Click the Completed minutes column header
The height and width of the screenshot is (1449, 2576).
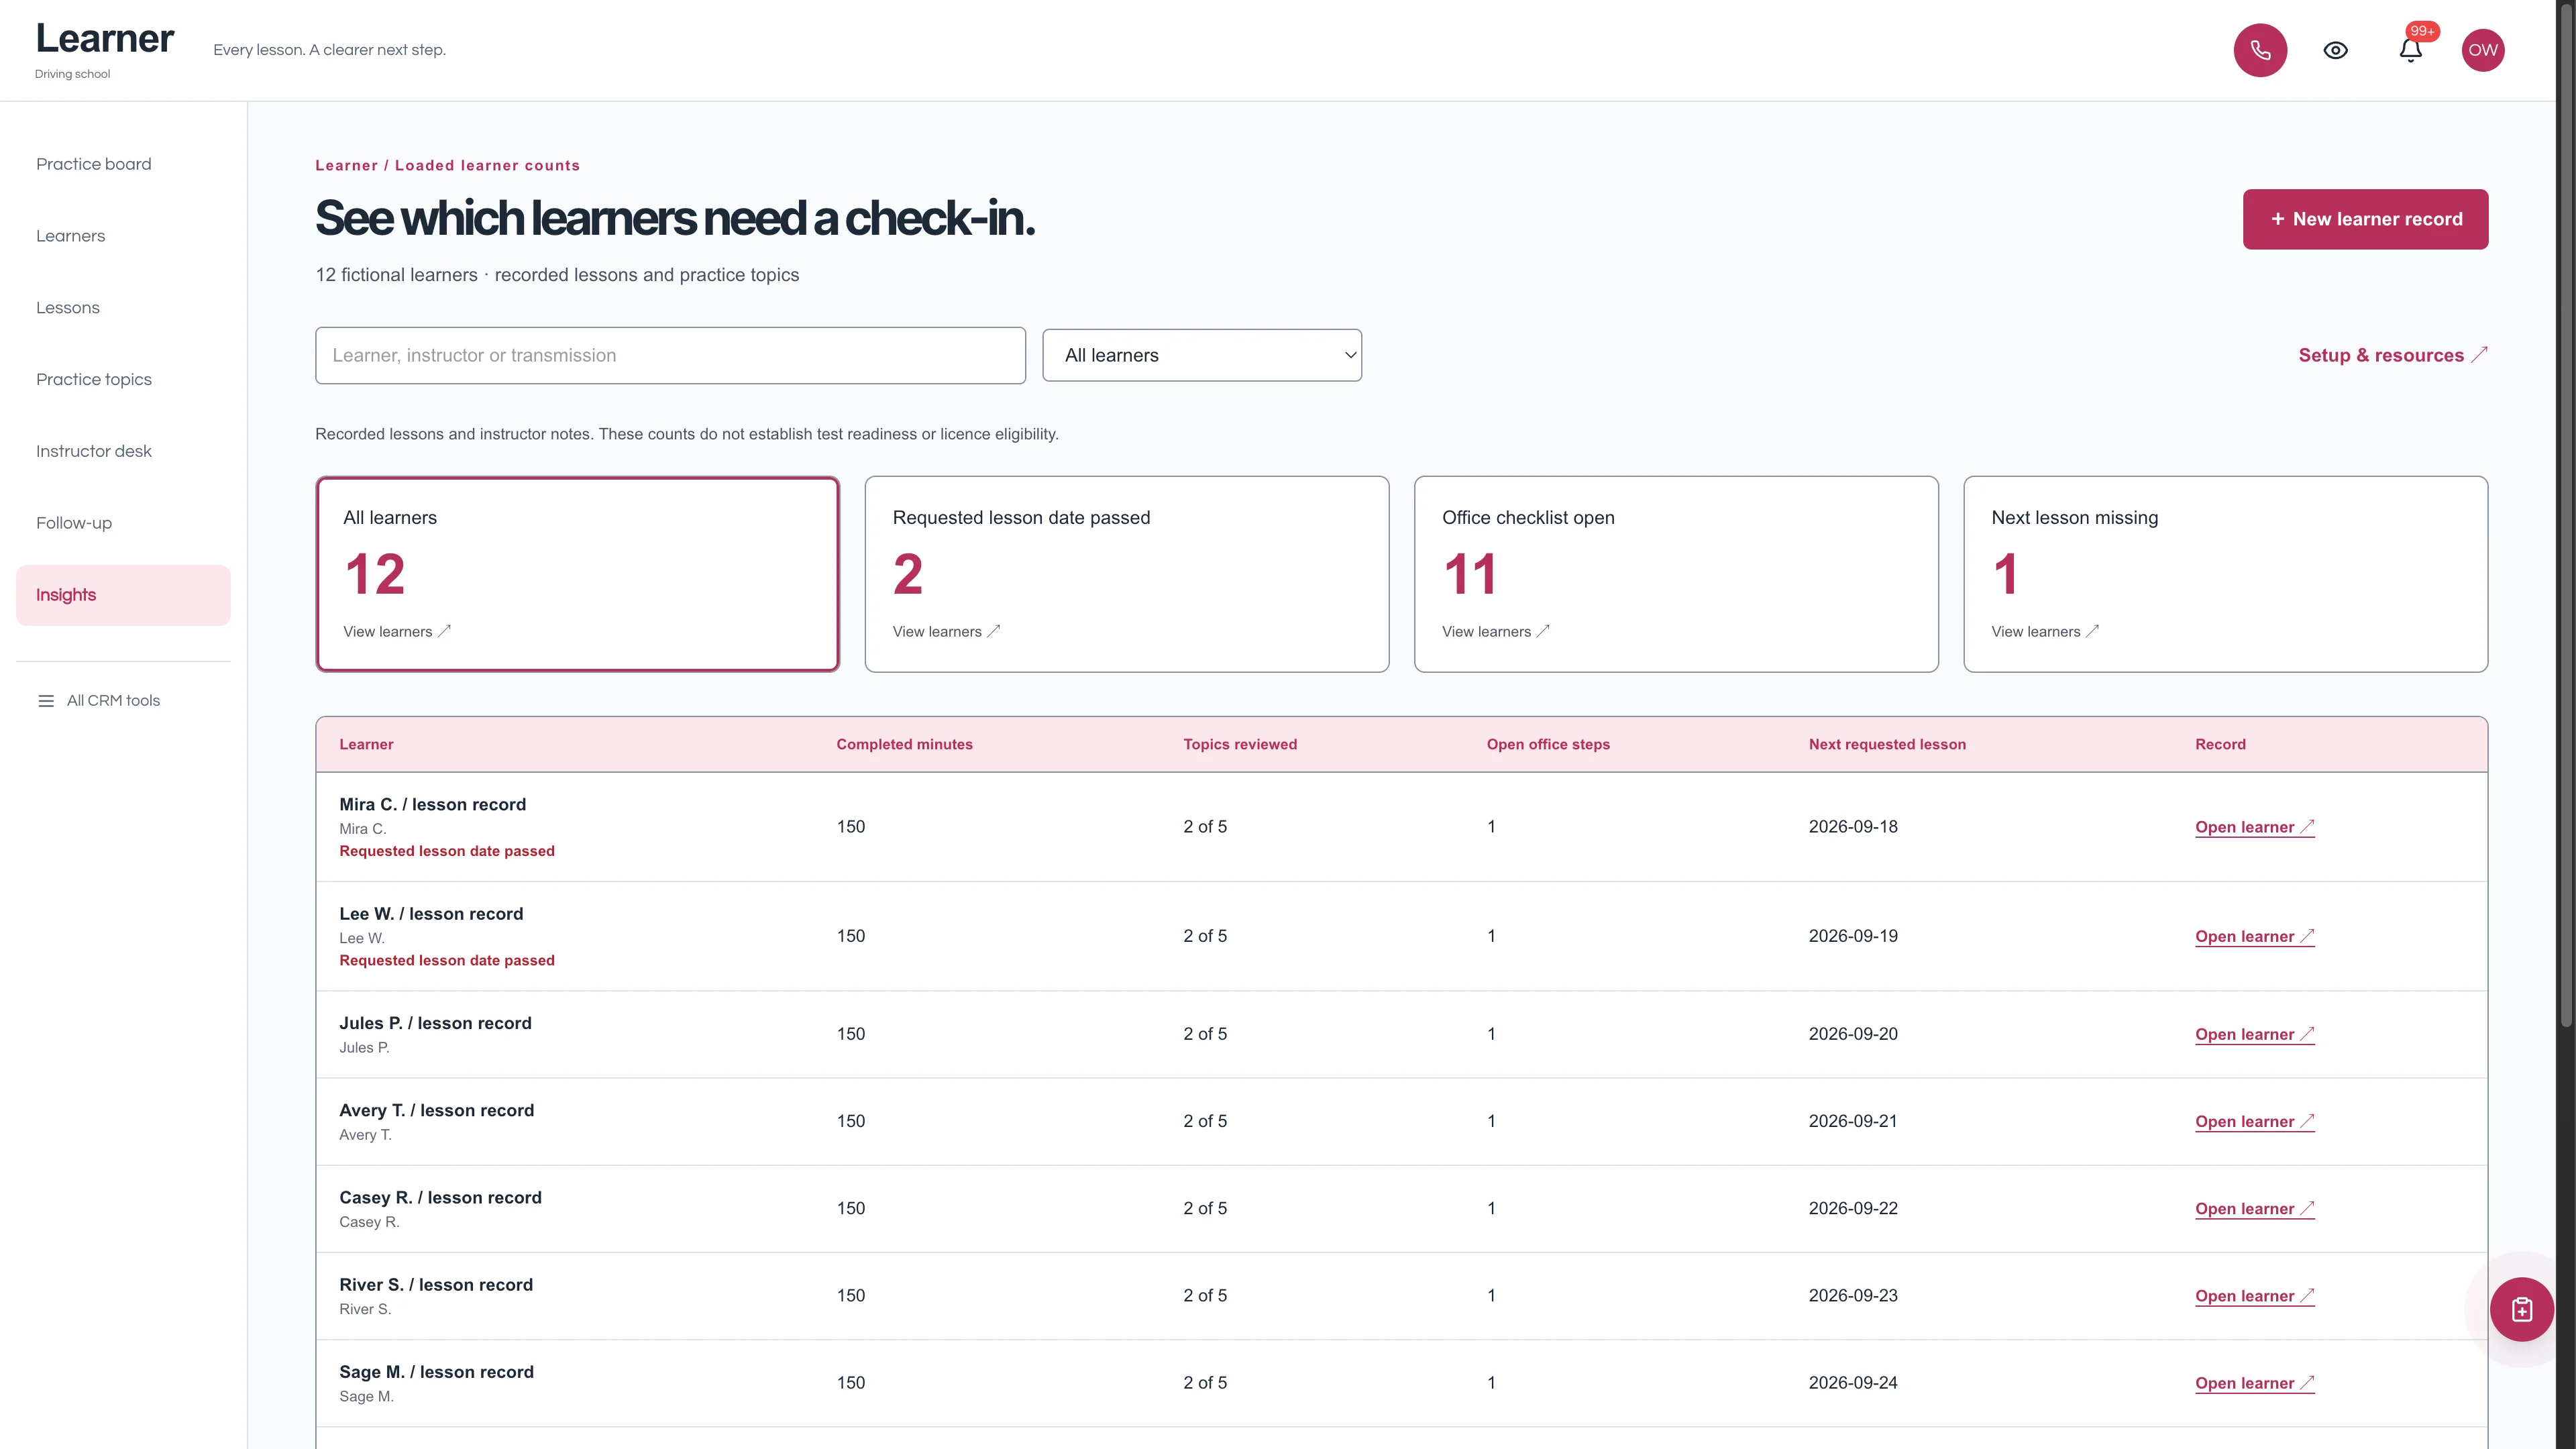click(x=904, y=744)
